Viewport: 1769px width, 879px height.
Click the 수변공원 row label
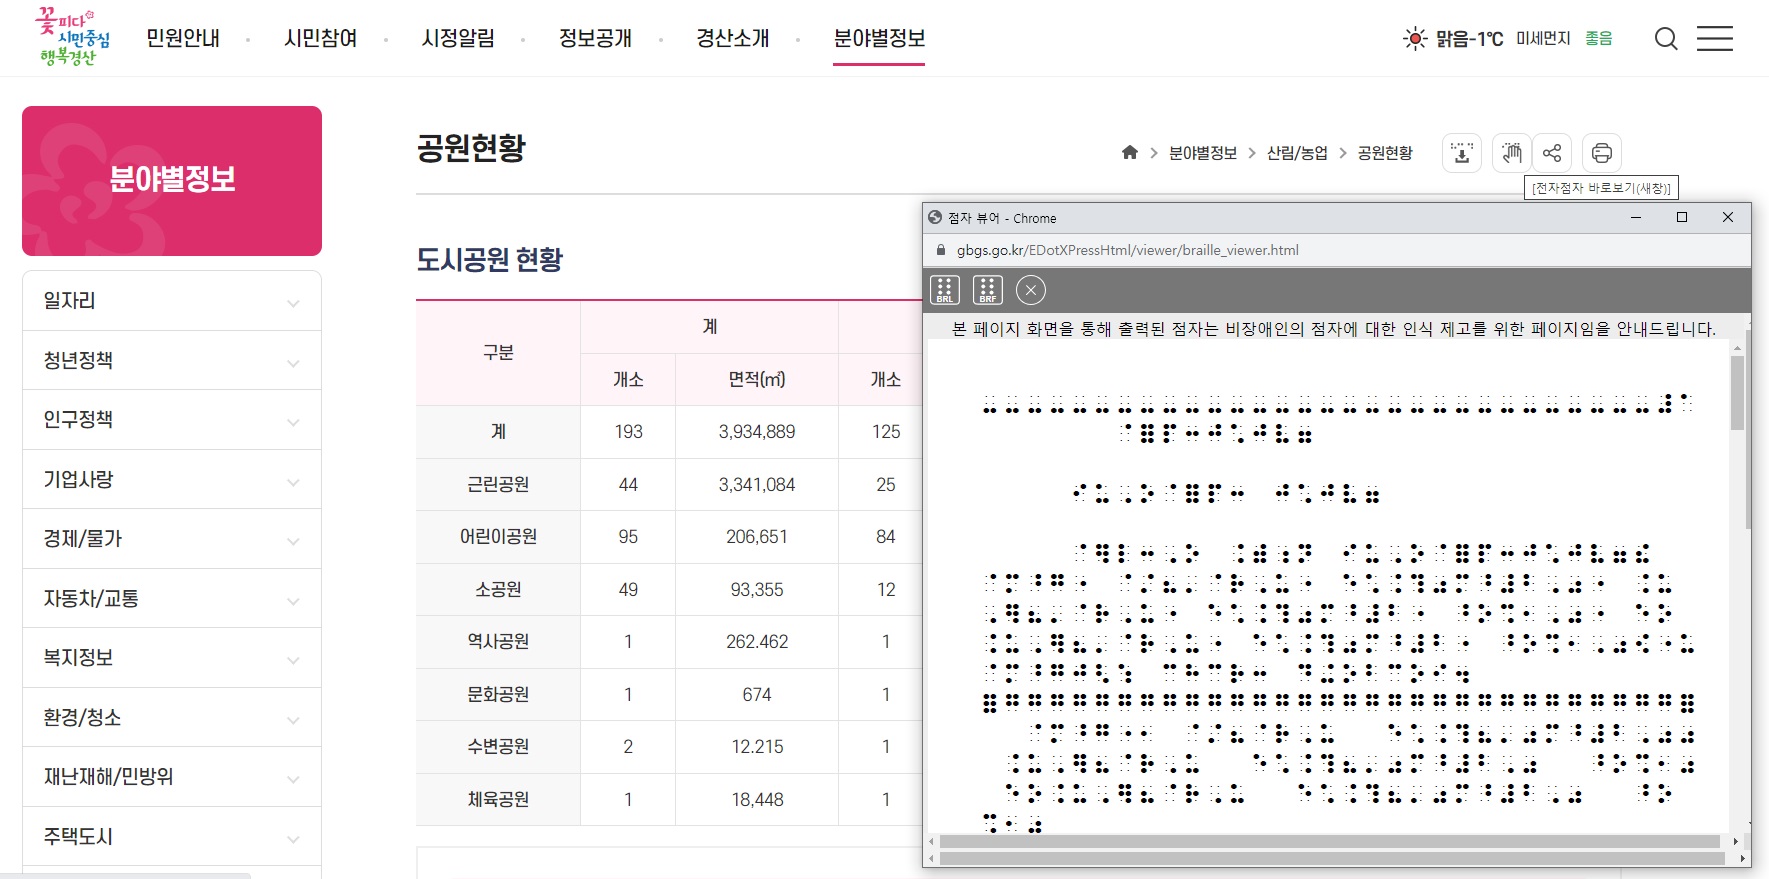click(498, 747)
